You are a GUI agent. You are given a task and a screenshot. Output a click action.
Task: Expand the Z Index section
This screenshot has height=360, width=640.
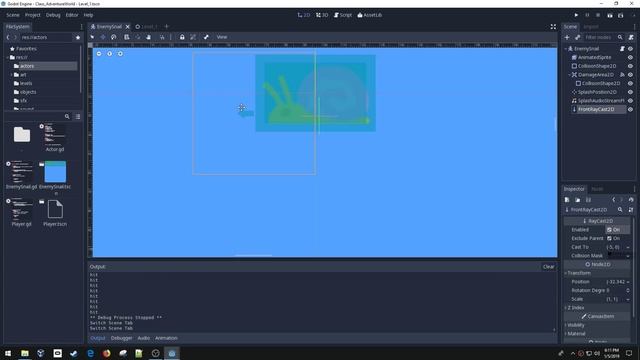576,308
